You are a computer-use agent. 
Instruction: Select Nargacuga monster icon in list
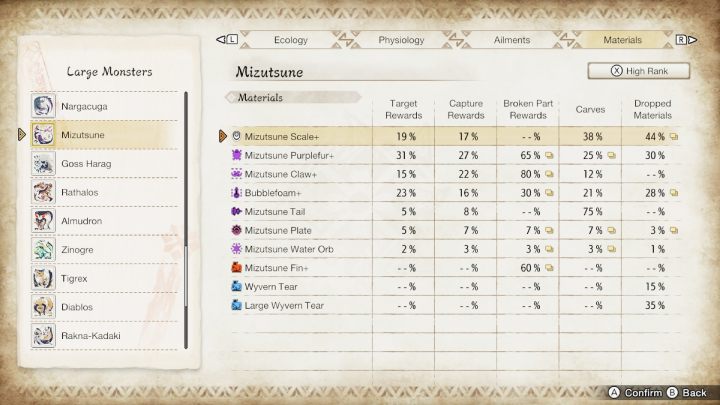point(43,106)
